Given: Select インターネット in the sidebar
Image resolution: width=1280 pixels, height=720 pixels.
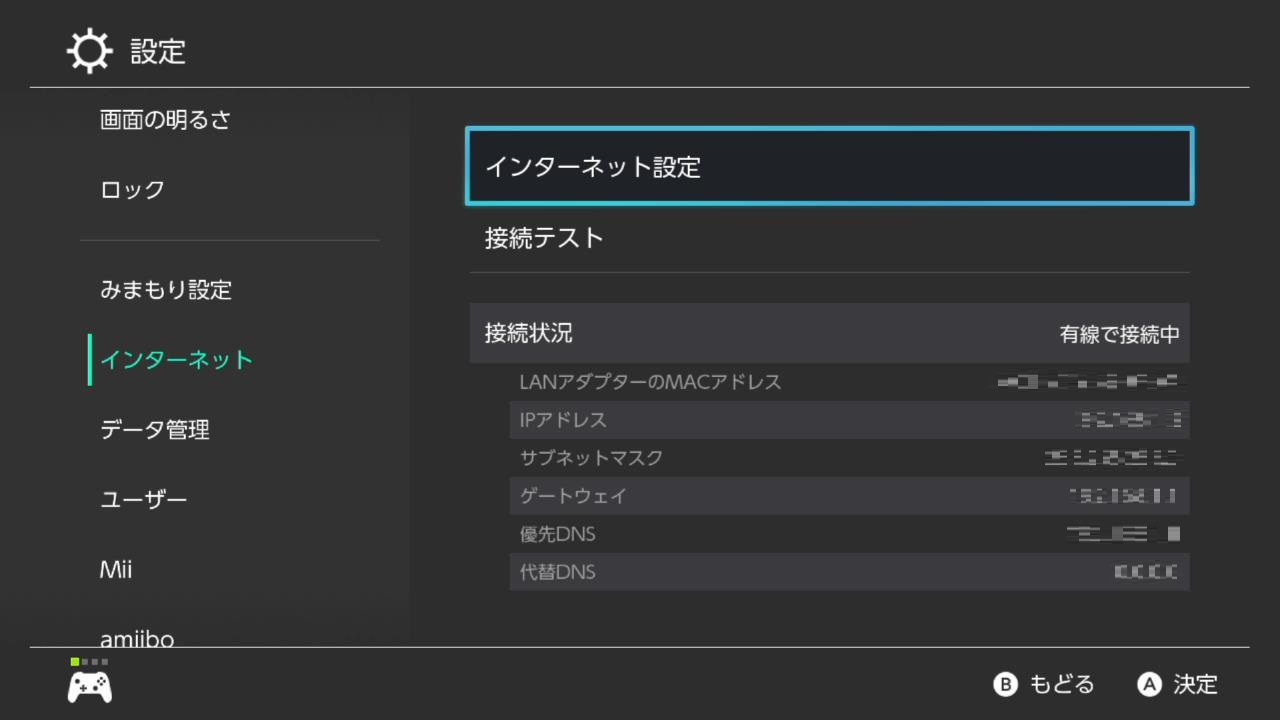Looking at the screenshot, I should tap(176, 360).
